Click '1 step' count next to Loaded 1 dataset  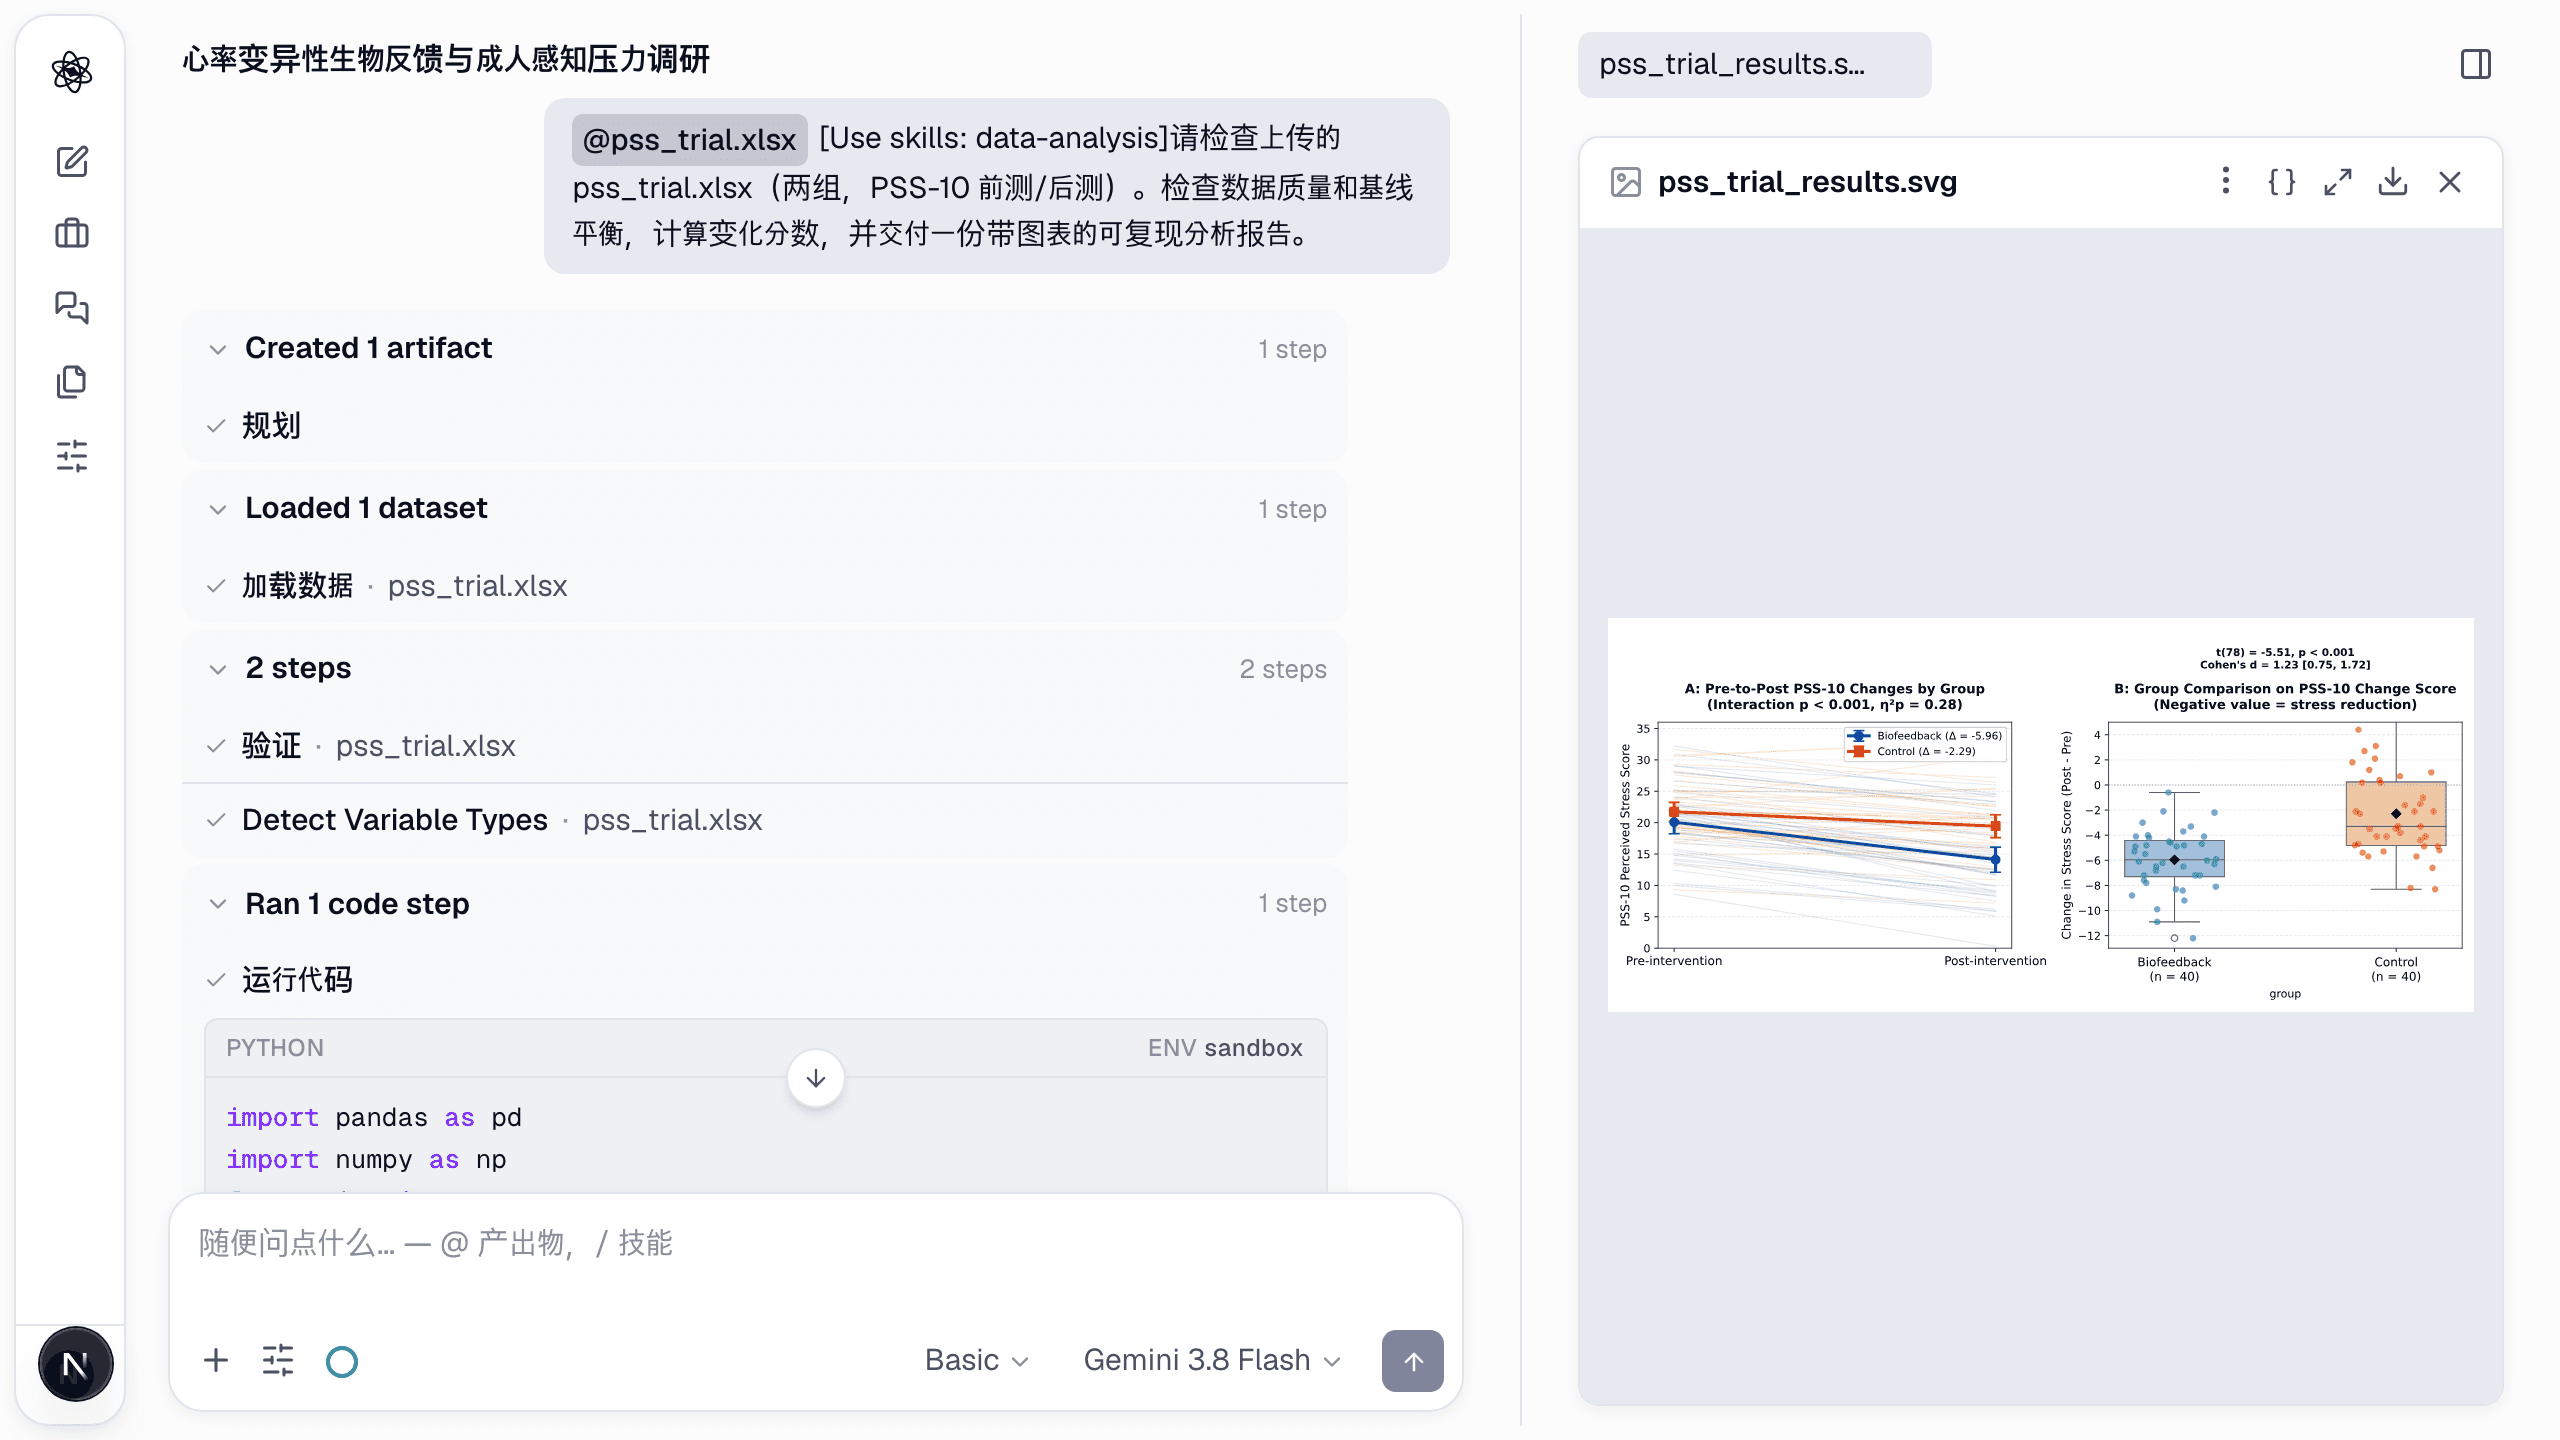(1292, 509)
